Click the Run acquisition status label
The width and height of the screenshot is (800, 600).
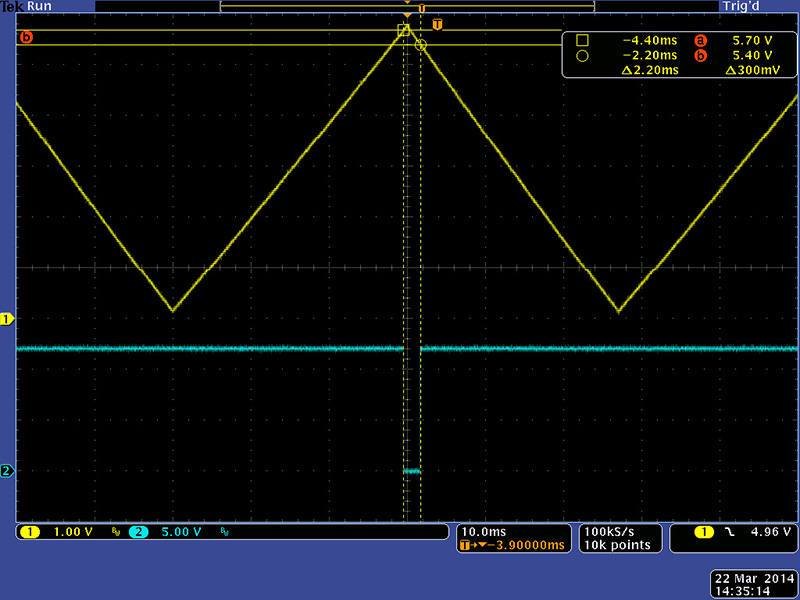pos(41,6)
